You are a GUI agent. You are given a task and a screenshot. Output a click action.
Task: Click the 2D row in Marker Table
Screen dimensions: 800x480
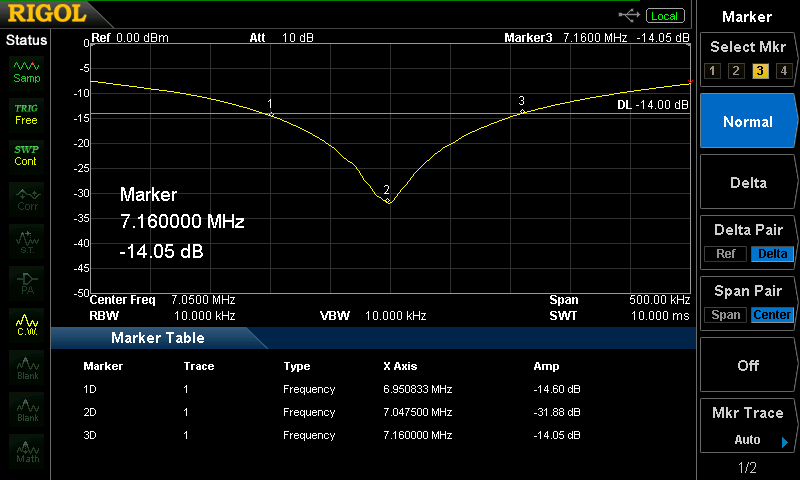click(x=332, y=412)
